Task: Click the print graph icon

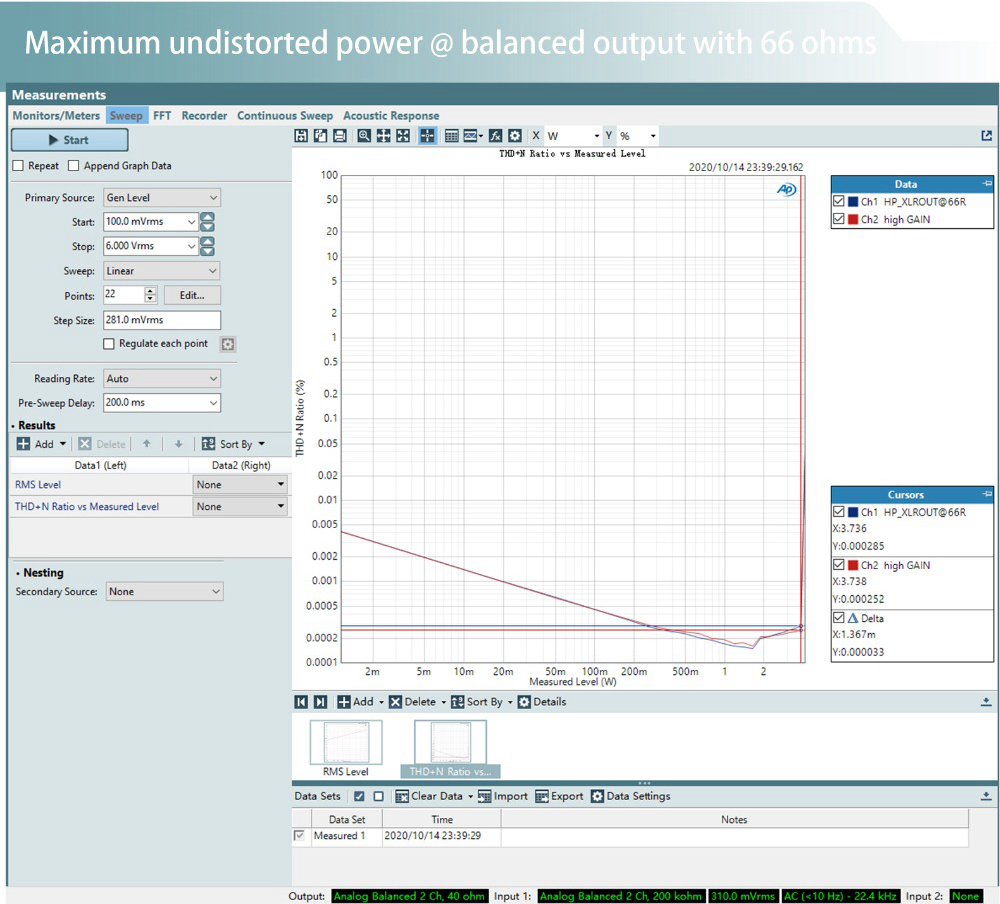Action: tap(339, 136)
